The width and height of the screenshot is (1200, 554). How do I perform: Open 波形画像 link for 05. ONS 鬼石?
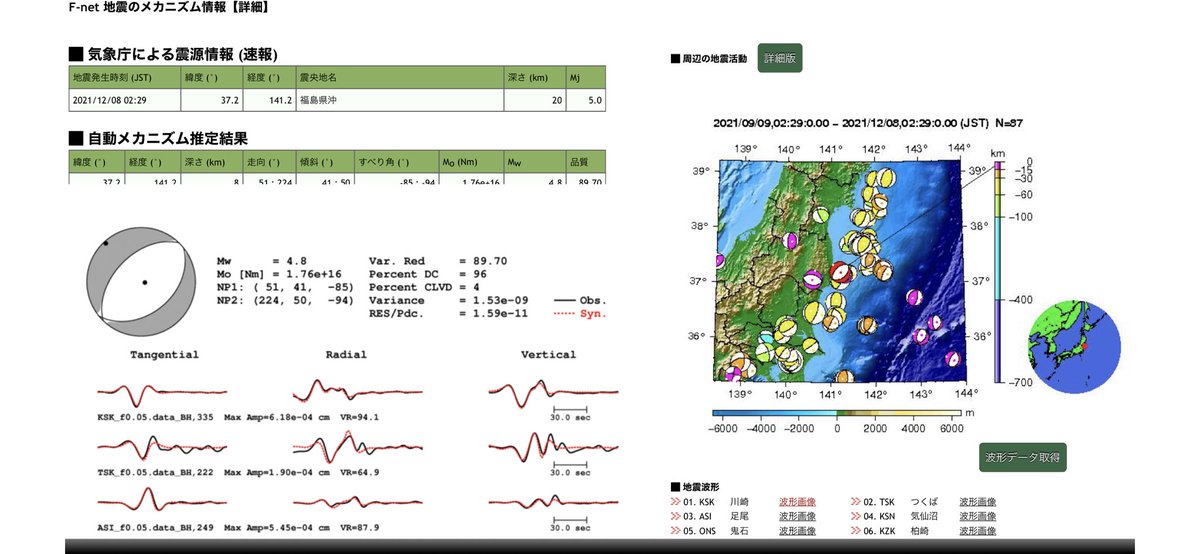[x=797, y=532]
